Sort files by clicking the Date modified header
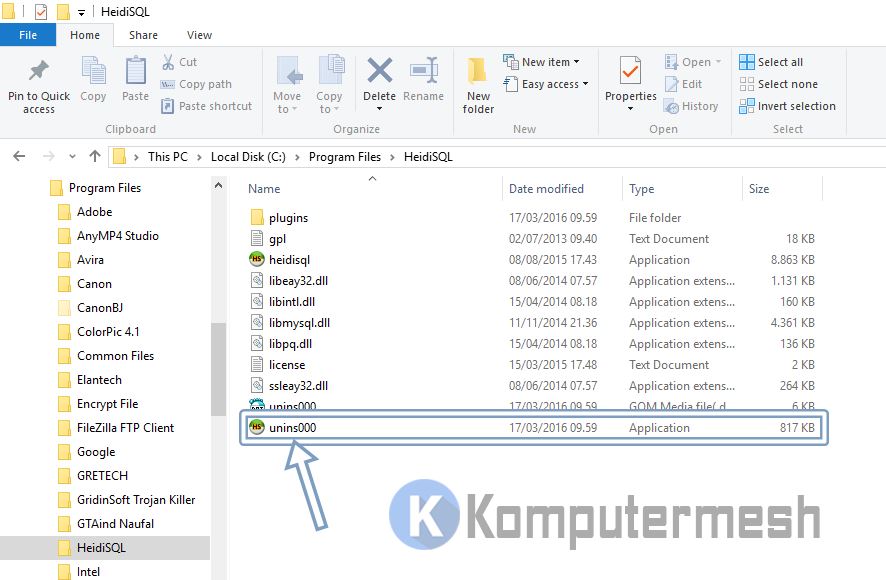The image size is (886, 580). tap(547, 189)
